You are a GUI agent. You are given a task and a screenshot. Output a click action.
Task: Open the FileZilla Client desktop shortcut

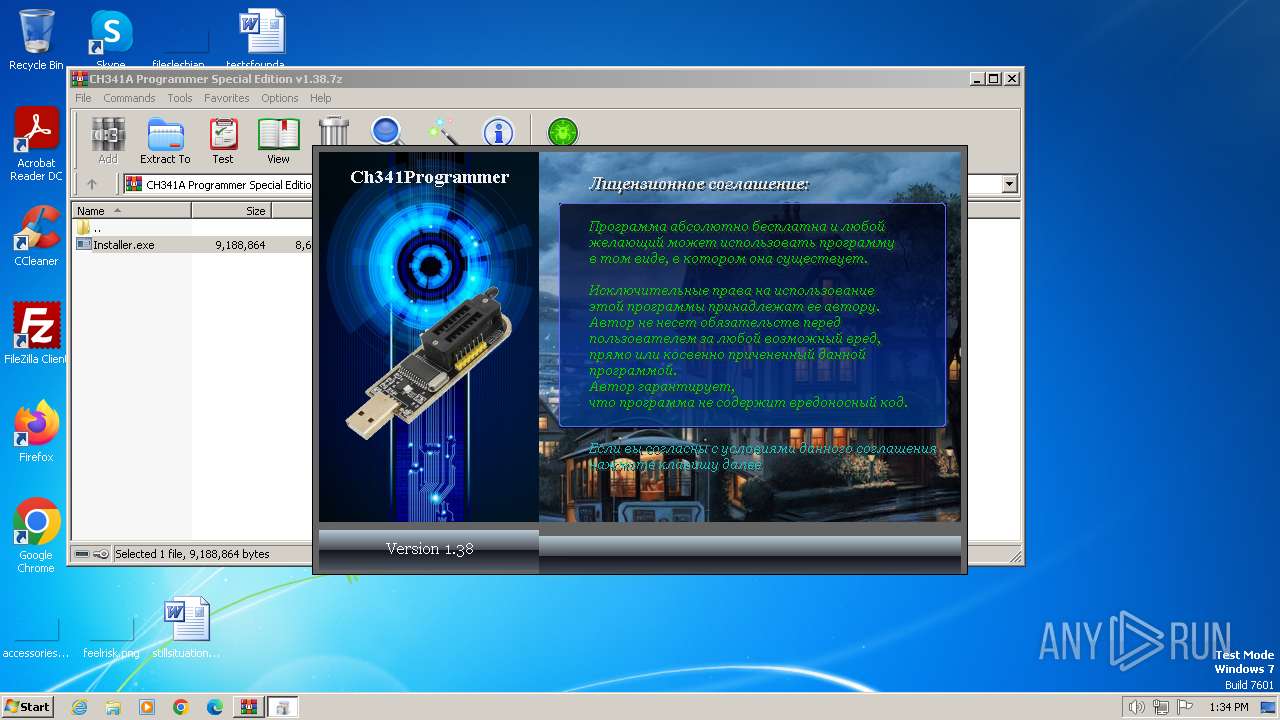point(36,333)
